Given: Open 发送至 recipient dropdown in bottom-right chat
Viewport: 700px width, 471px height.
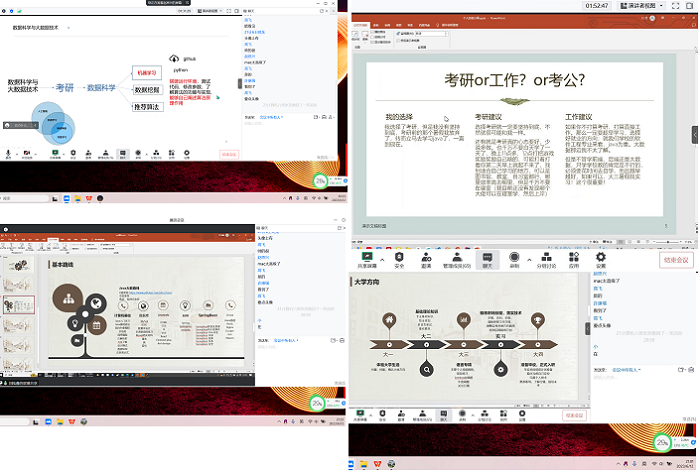Looking at the screenshot, I should click(626, 370).
